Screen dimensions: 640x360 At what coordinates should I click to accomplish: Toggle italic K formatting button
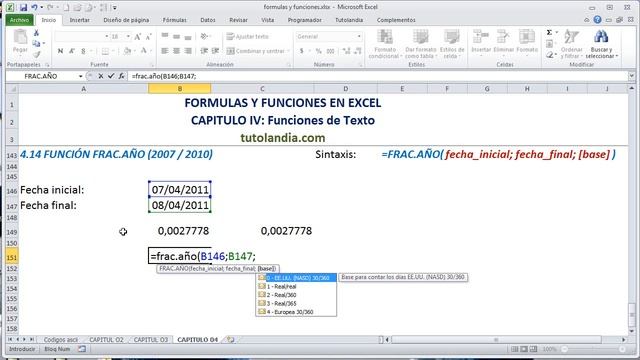72,51
